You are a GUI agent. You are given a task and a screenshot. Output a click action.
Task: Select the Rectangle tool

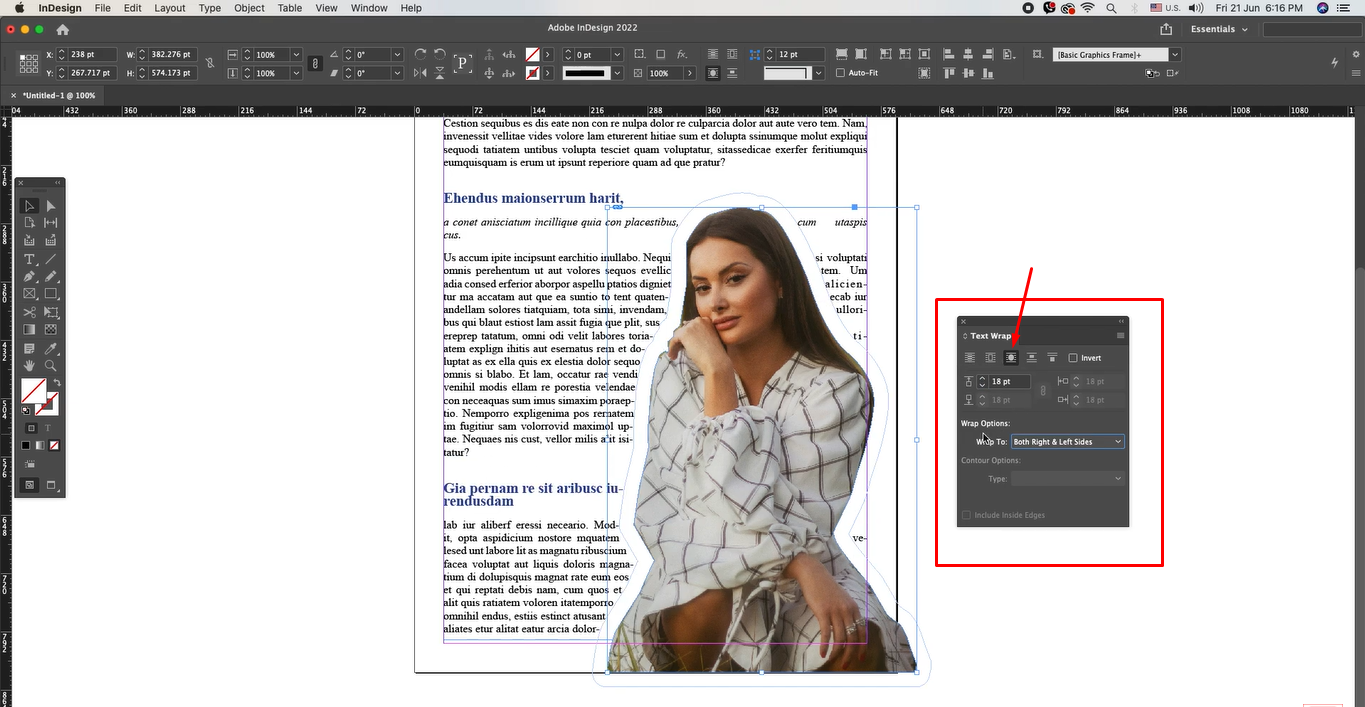tap(50, 293)
